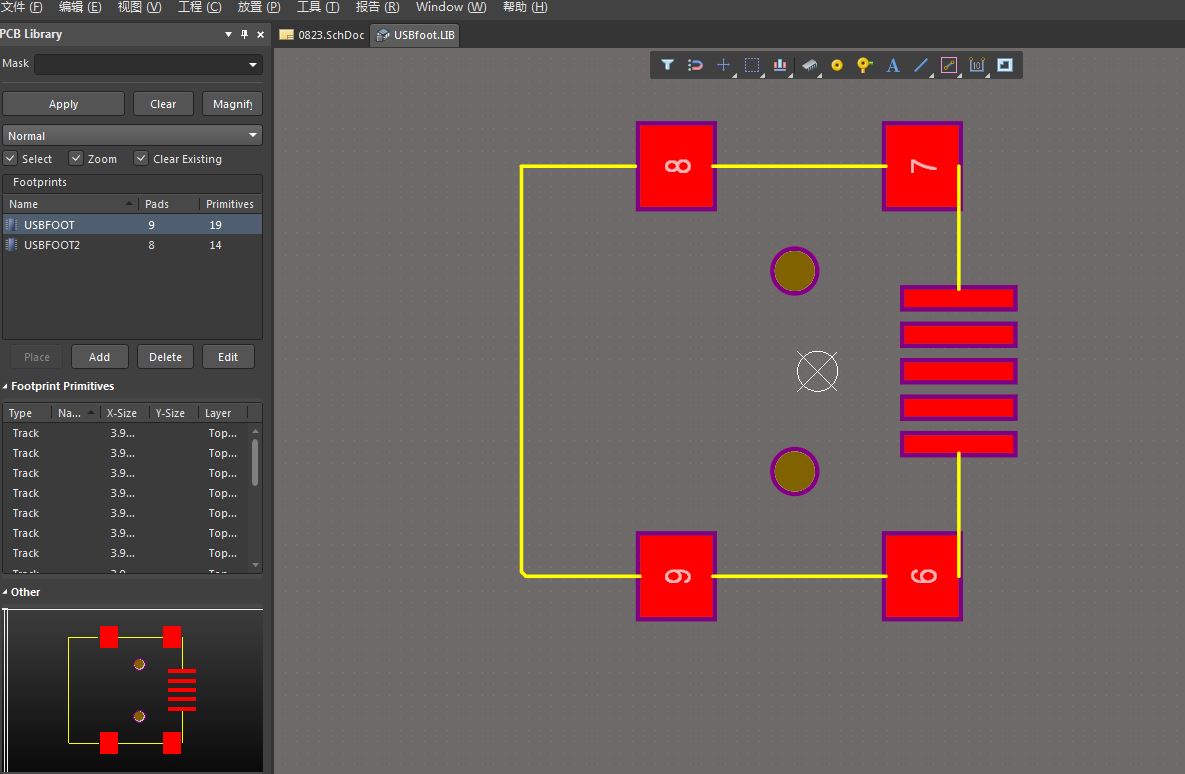
Task: Select pad 6 in the footprint
Action: 922,576
